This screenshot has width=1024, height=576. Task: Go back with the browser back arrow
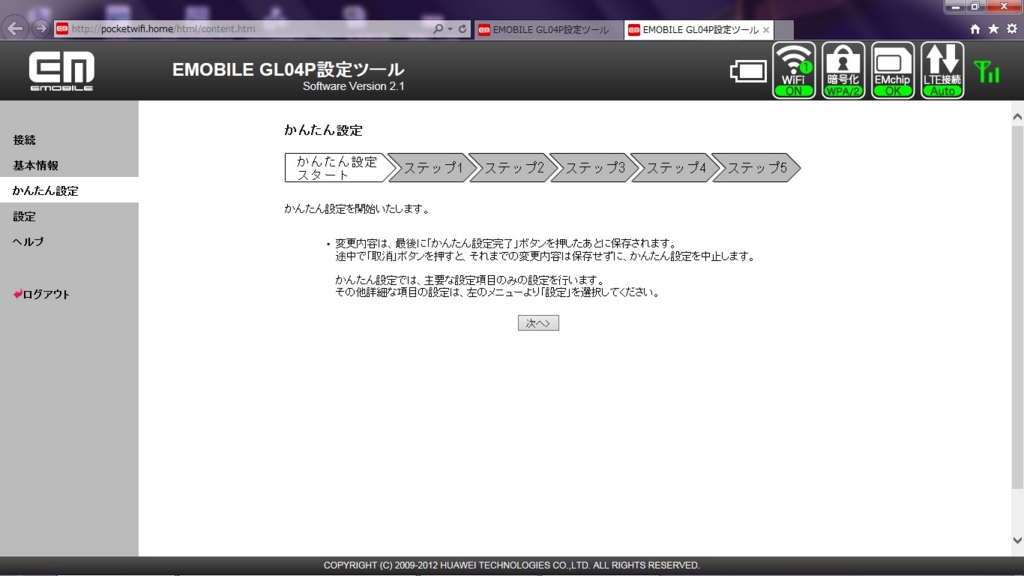click(15, 28)
